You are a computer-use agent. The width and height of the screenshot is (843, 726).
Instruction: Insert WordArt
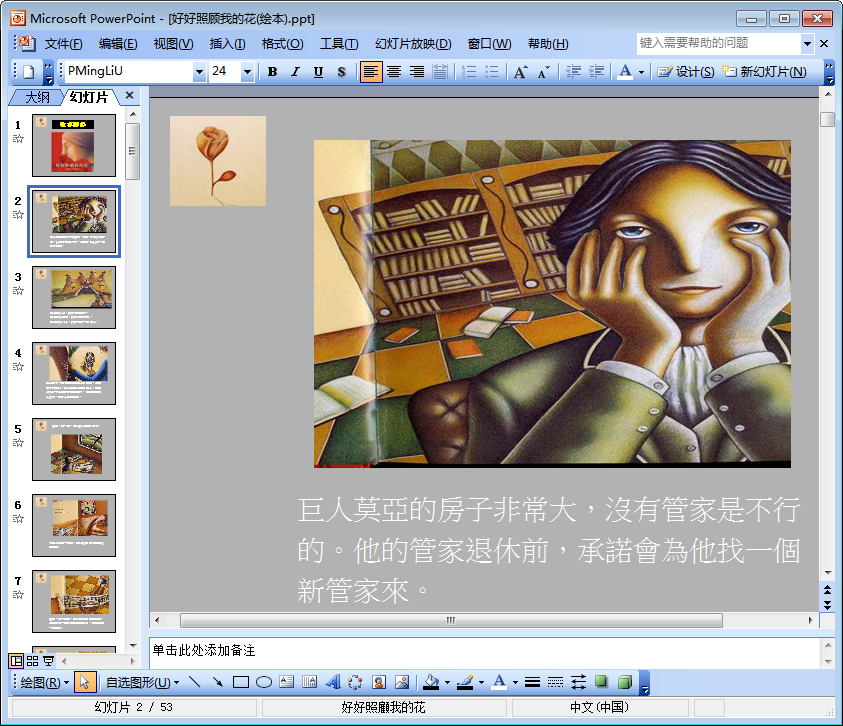click(333, 682)
